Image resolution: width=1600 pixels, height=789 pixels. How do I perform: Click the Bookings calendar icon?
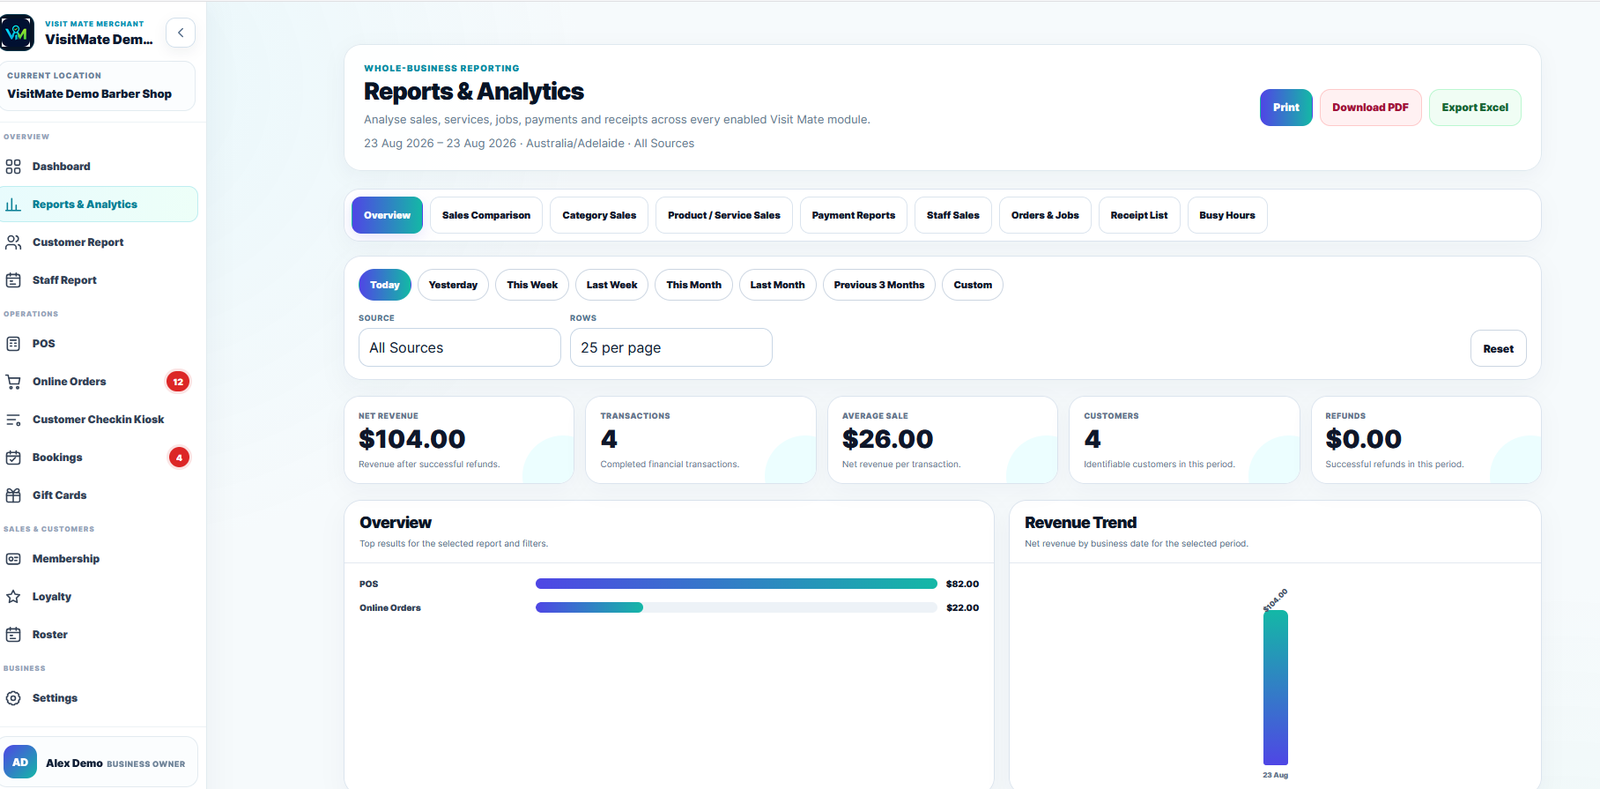tap(13, 457)
